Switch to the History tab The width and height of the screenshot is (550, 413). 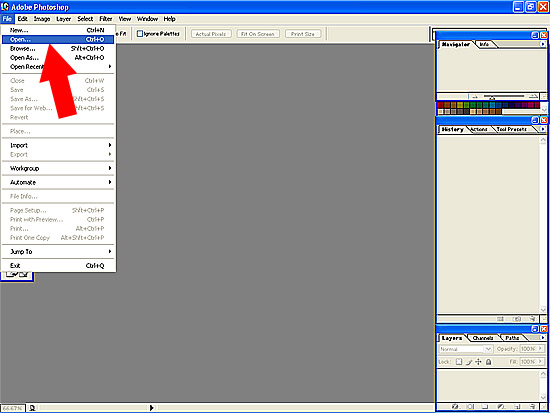(452, 129)
